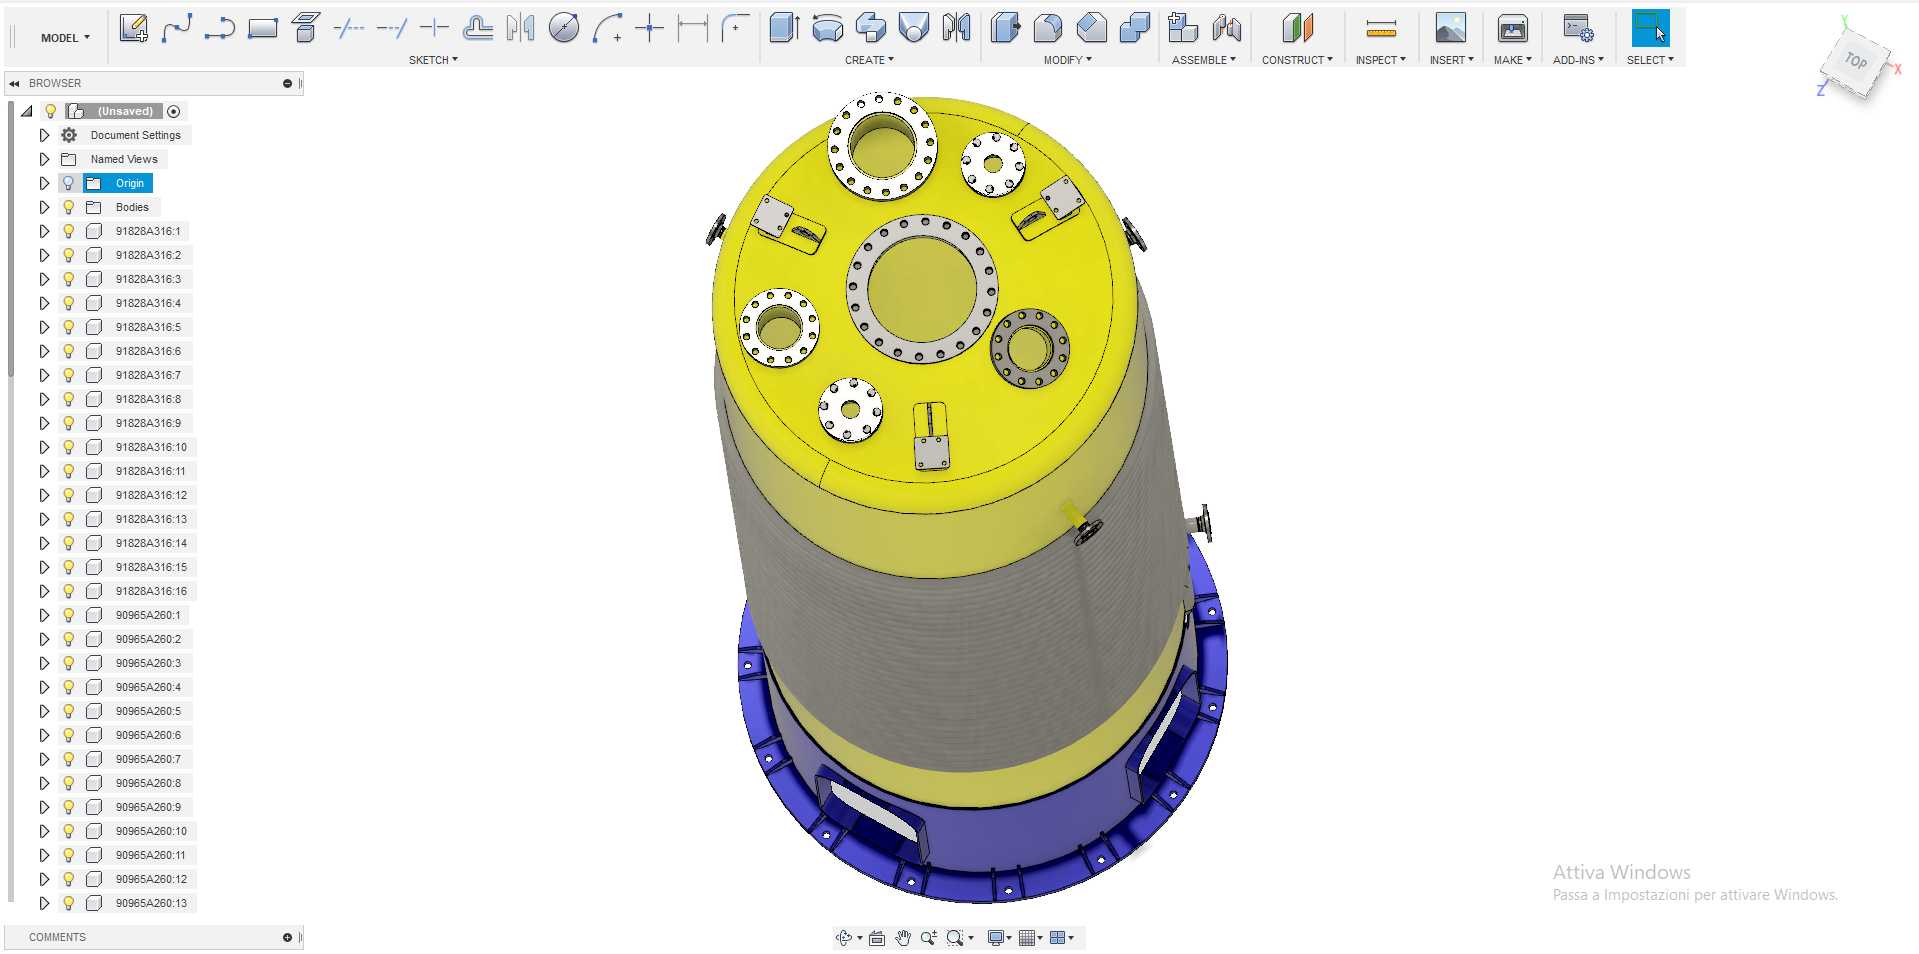Click the Scripts and Add-Ins icon

coord(1578,28)
